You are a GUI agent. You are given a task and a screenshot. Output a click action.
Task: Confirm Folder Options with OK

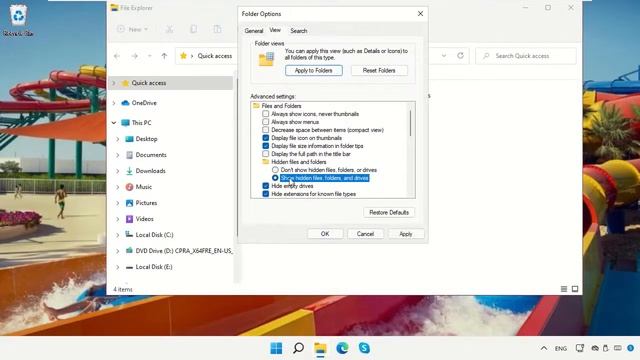tap(325, 234)
